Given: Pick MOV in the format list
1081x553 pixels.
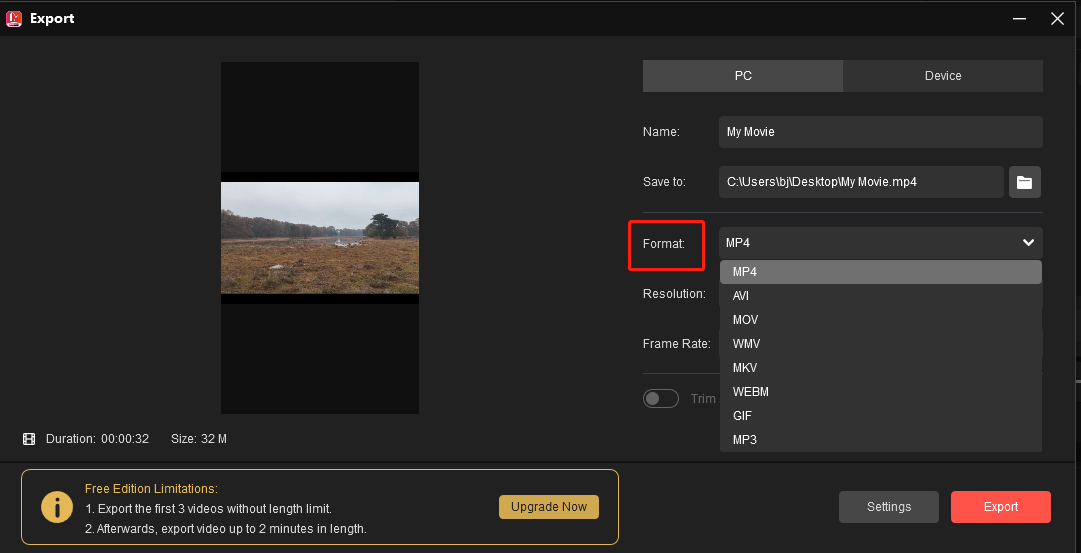Looking at the screenshot, I should (880, 320).
